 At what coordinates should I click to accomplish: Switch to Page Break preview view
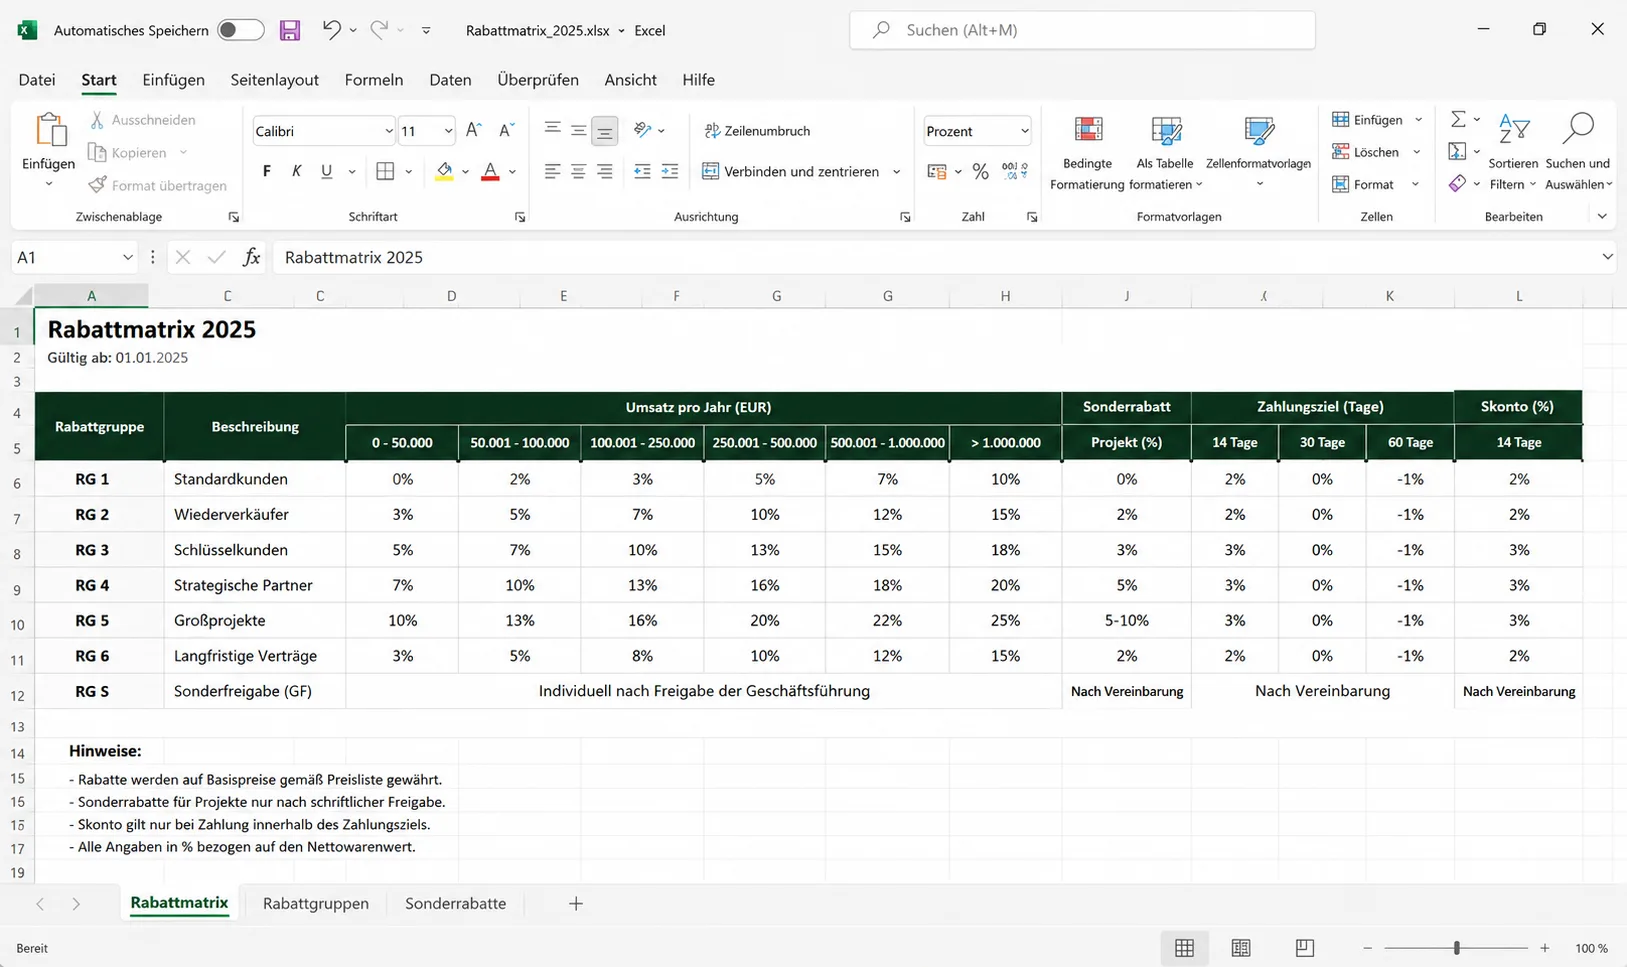click(1305, 948)
